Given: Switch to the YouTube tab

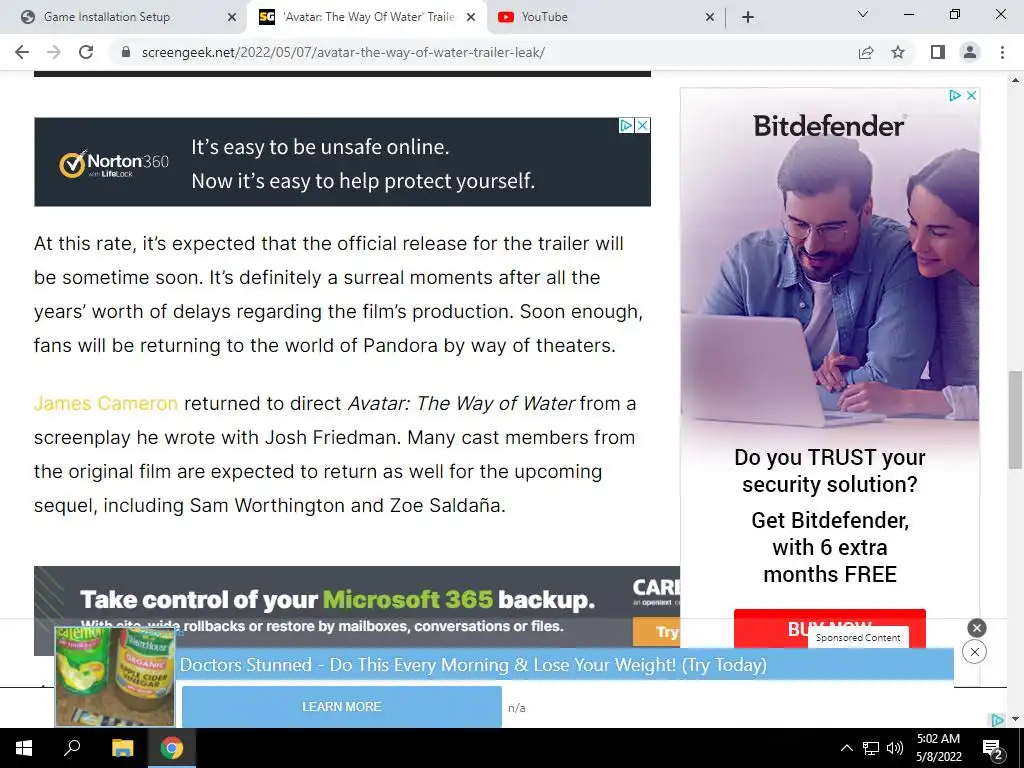Looking at the screenshot, I should click(x=544, y=17).
